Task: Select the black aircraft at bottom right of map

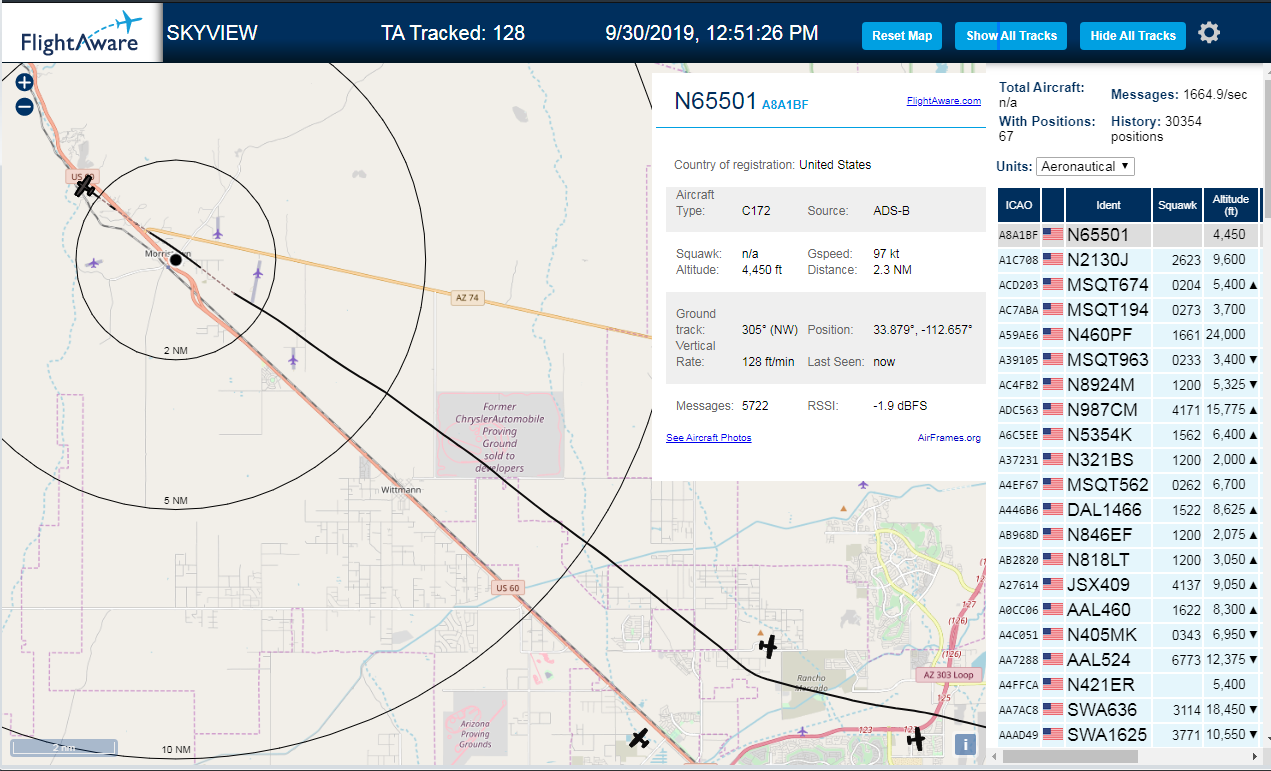Action: click(x=916, y=739)
